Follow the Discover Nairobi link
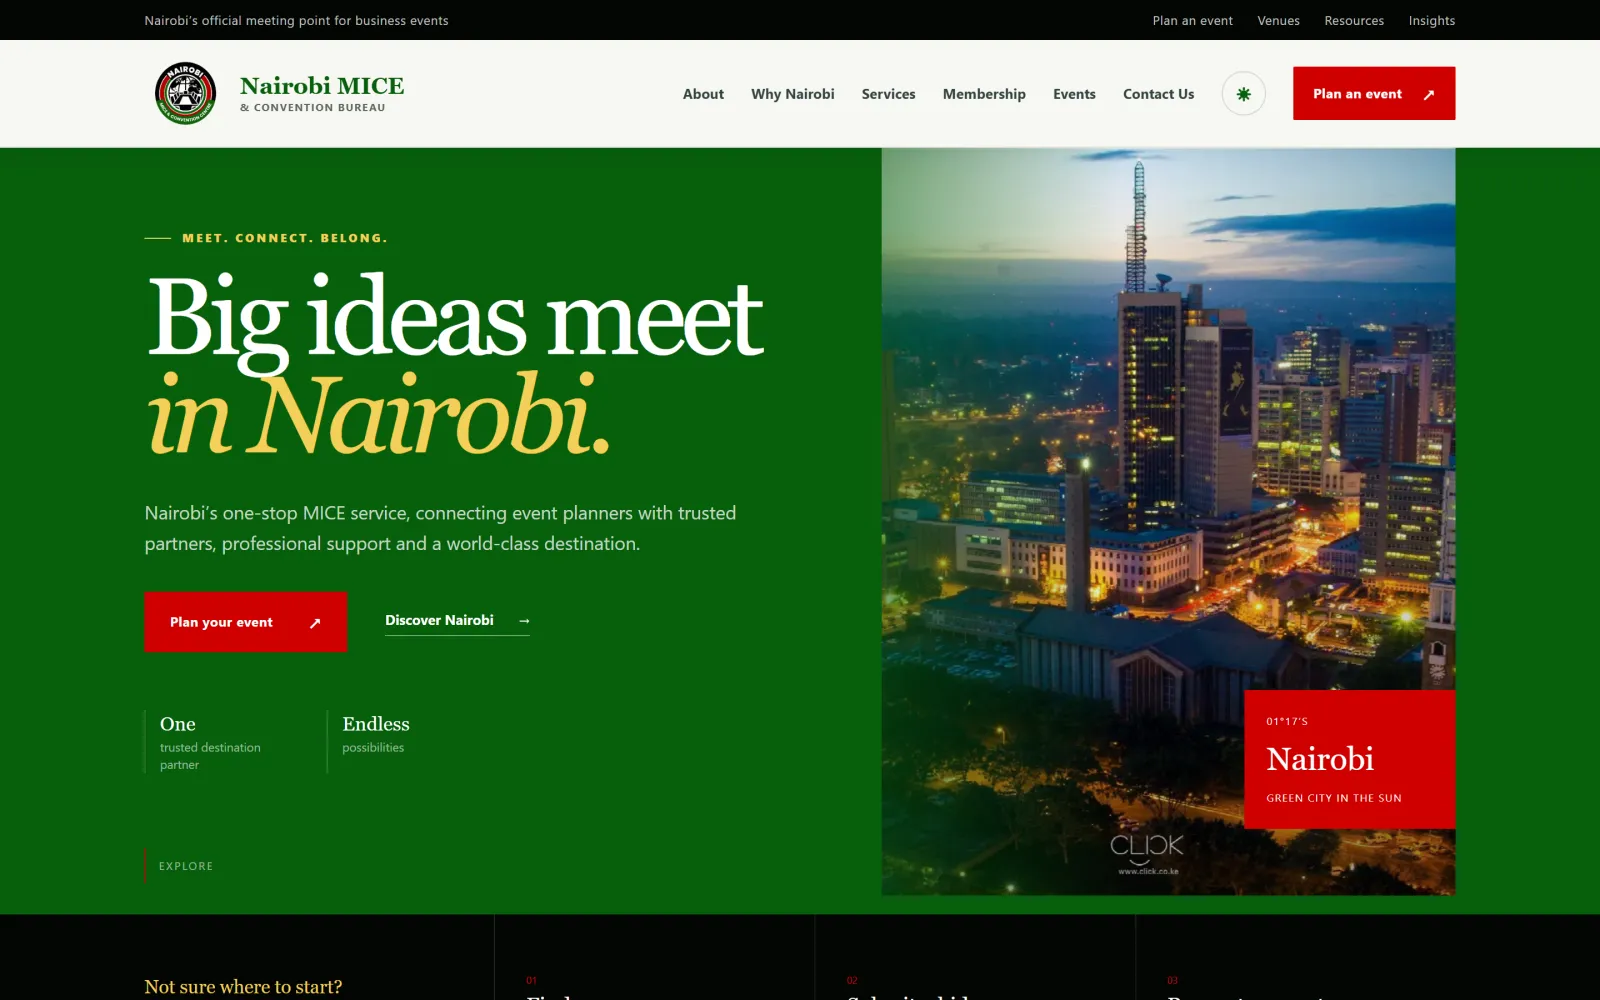Screen dimensions: 1600x1000 (457, 621)
